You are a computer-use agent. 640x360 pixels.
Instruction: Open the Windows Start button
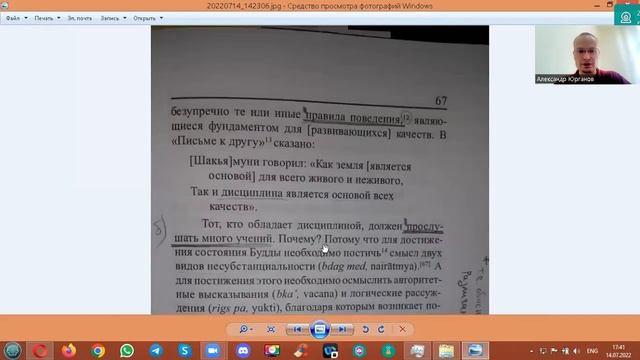(x=12, y=351)
